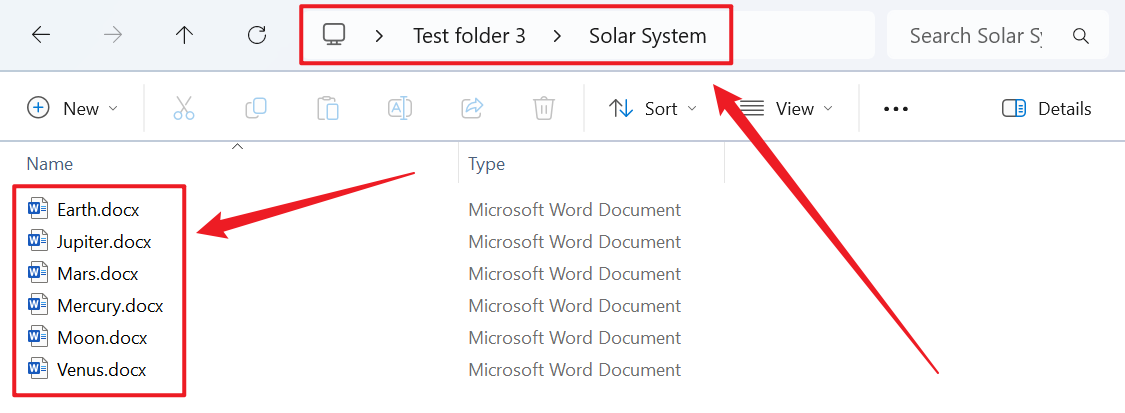Click the Cut scissors icon
This screenshot has width=1125, height=413.
click(x=184, y=108)
